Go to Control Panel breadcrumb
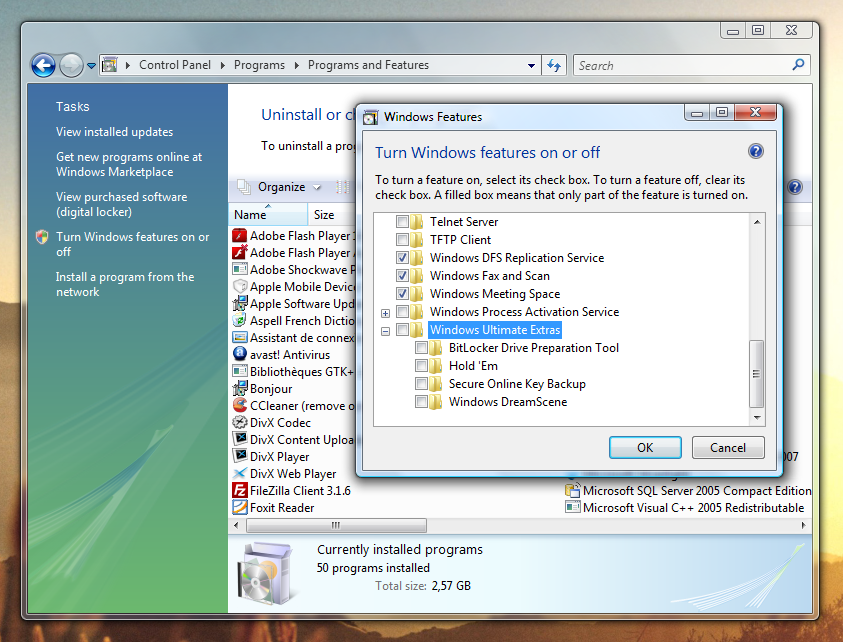Image resolution: width=843 pixels, height=642 pixels. (x=175, y=65)
